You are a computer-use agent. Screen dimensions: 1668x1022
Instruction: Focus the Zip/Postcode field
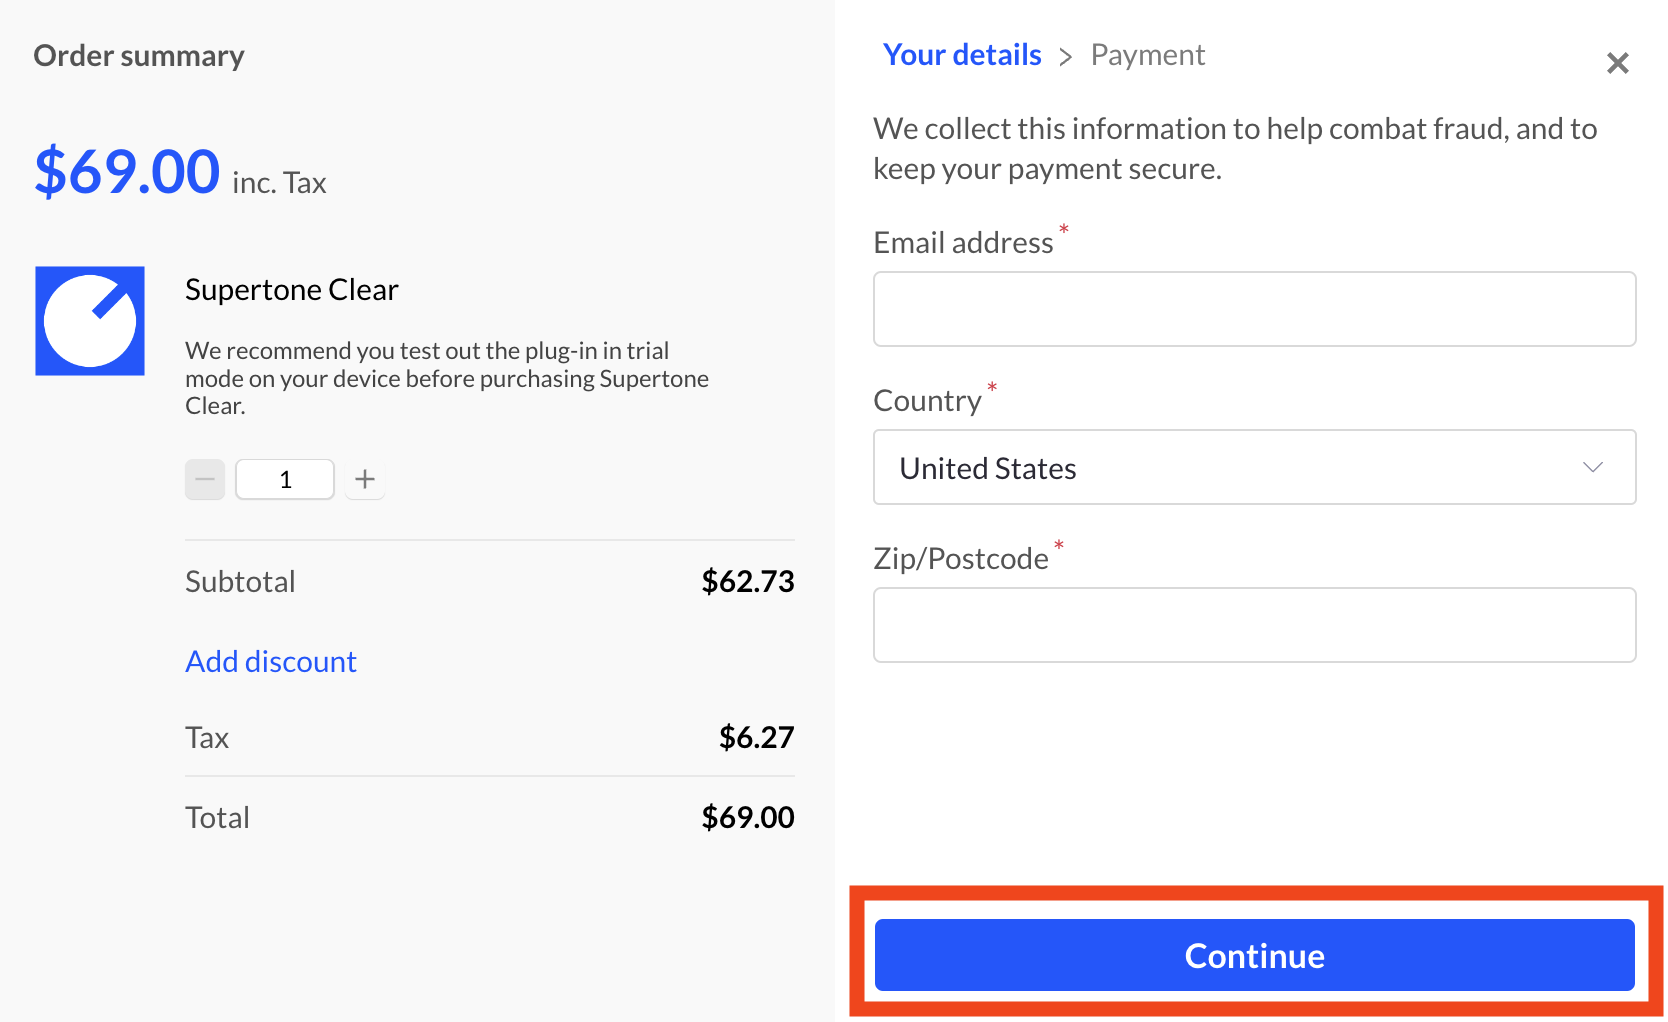tap(1255, 625)
